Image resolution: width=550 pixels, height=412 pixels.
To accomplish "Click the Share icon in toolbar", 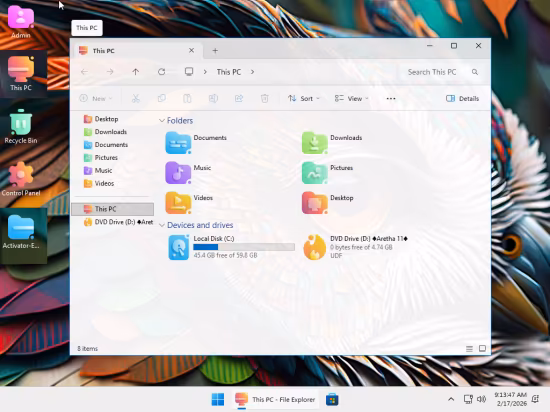I will pos(239,99).
